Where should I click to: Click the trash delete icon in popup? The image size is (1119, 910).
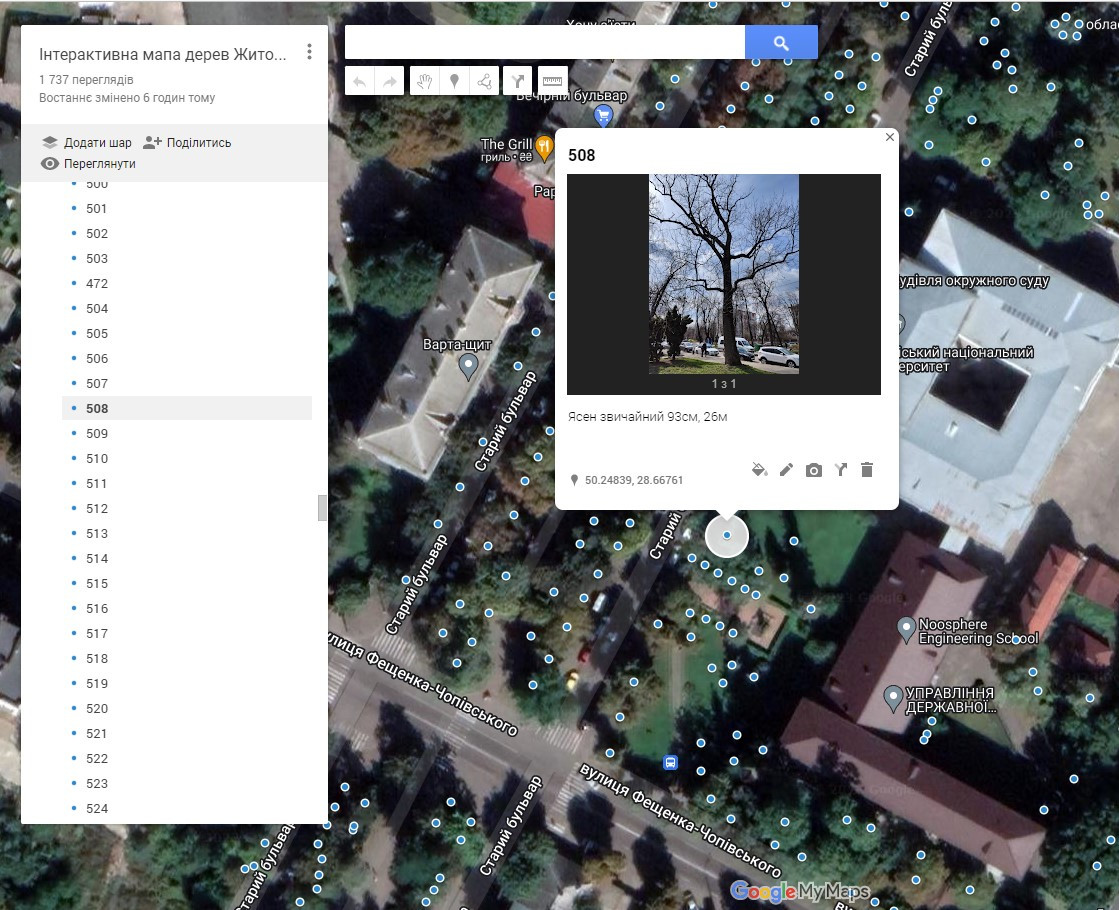tap(867, 470)
